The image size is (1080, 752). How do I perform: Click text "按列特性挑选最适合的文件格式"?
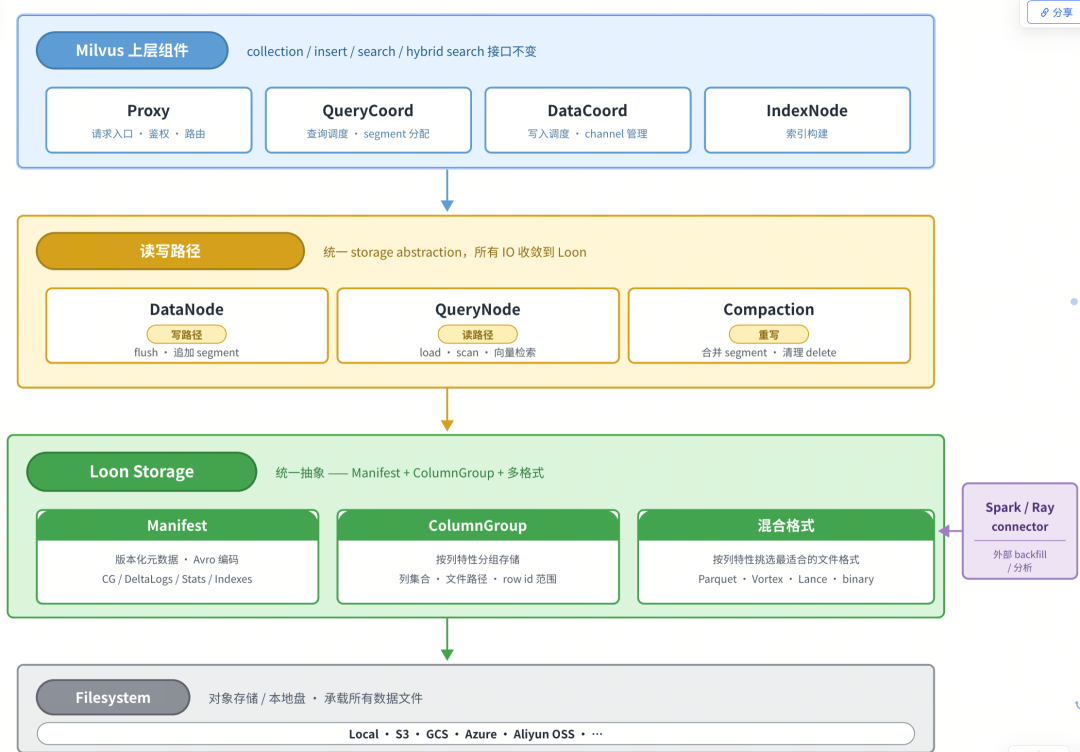click(x=786, y=559)
